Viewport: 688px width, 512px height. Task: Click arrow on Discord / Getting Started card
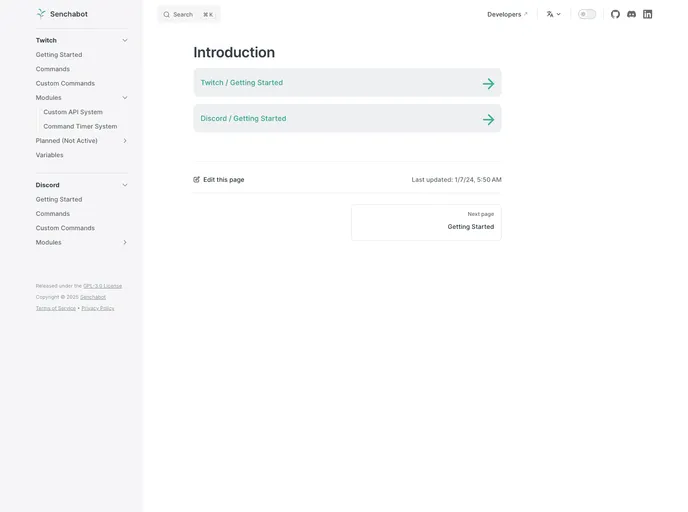click(488, 119)
